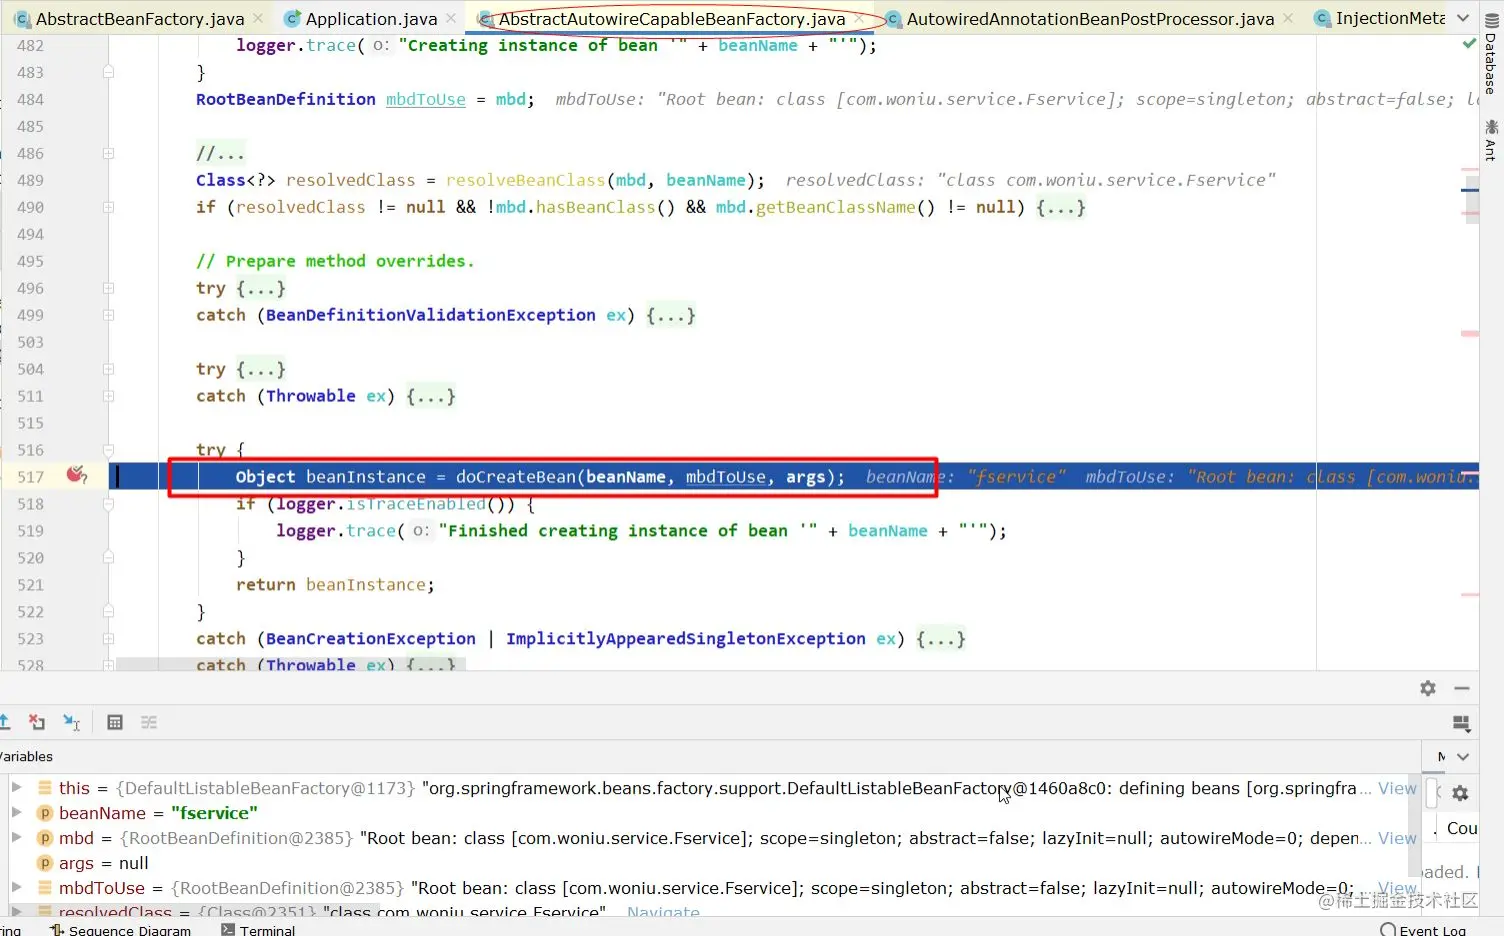
Task: Close the AbstractBeanFactory.java tab
Action: point(258,18)
